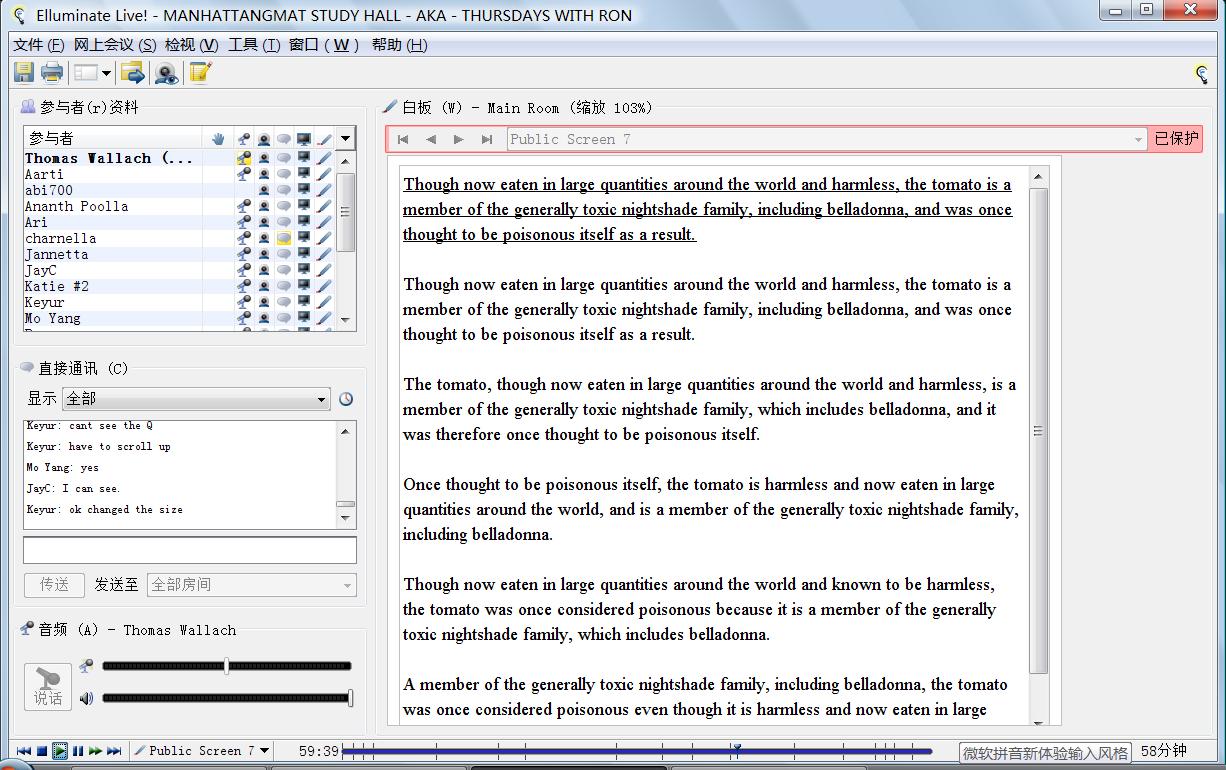
Task: Toggle Keyur's webcam permission icon
Action: [264, 302]
